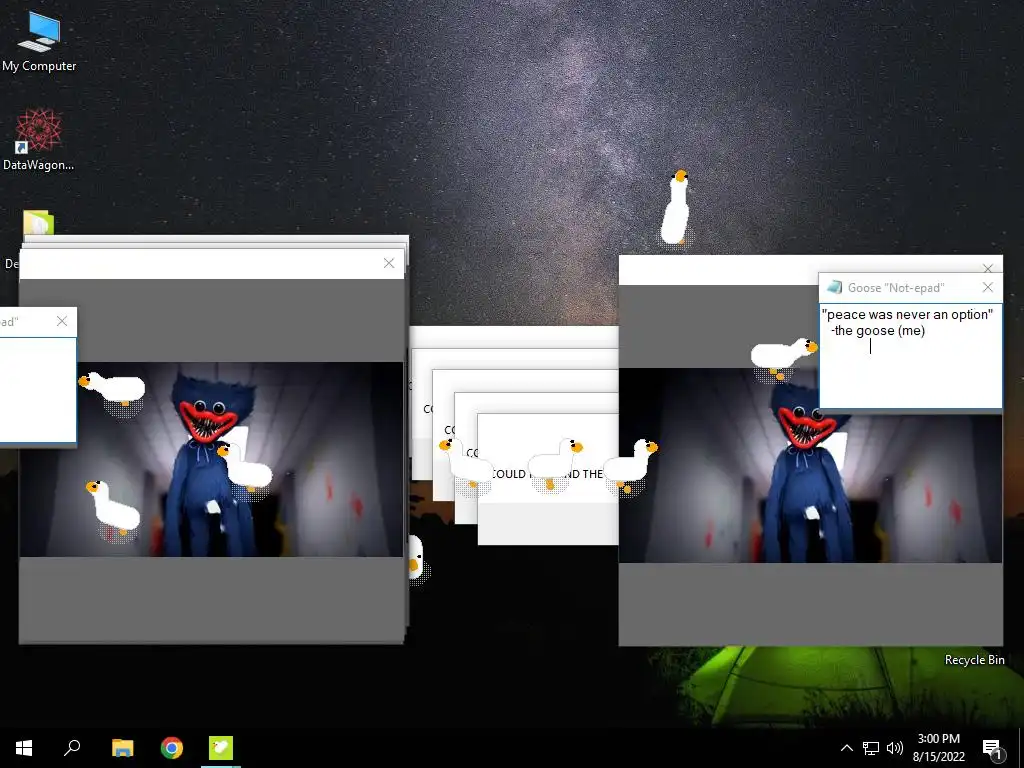This screenshot has width=1024, height=768.
Task: Click the Huggy Wuggy image in right window
Action: click(x=810, y=465)
